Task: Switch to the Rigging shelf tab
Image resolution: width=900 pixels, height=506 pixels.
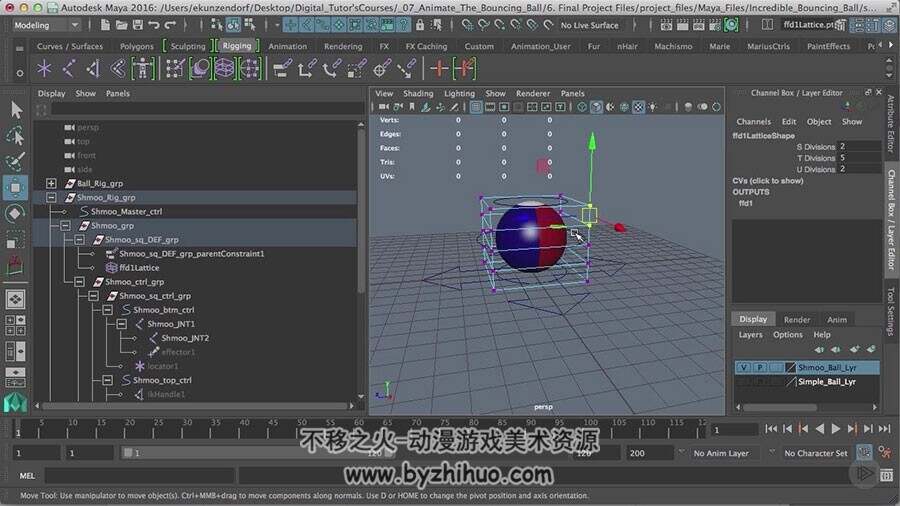Action: pyautogui.click(x=237, y=45)
